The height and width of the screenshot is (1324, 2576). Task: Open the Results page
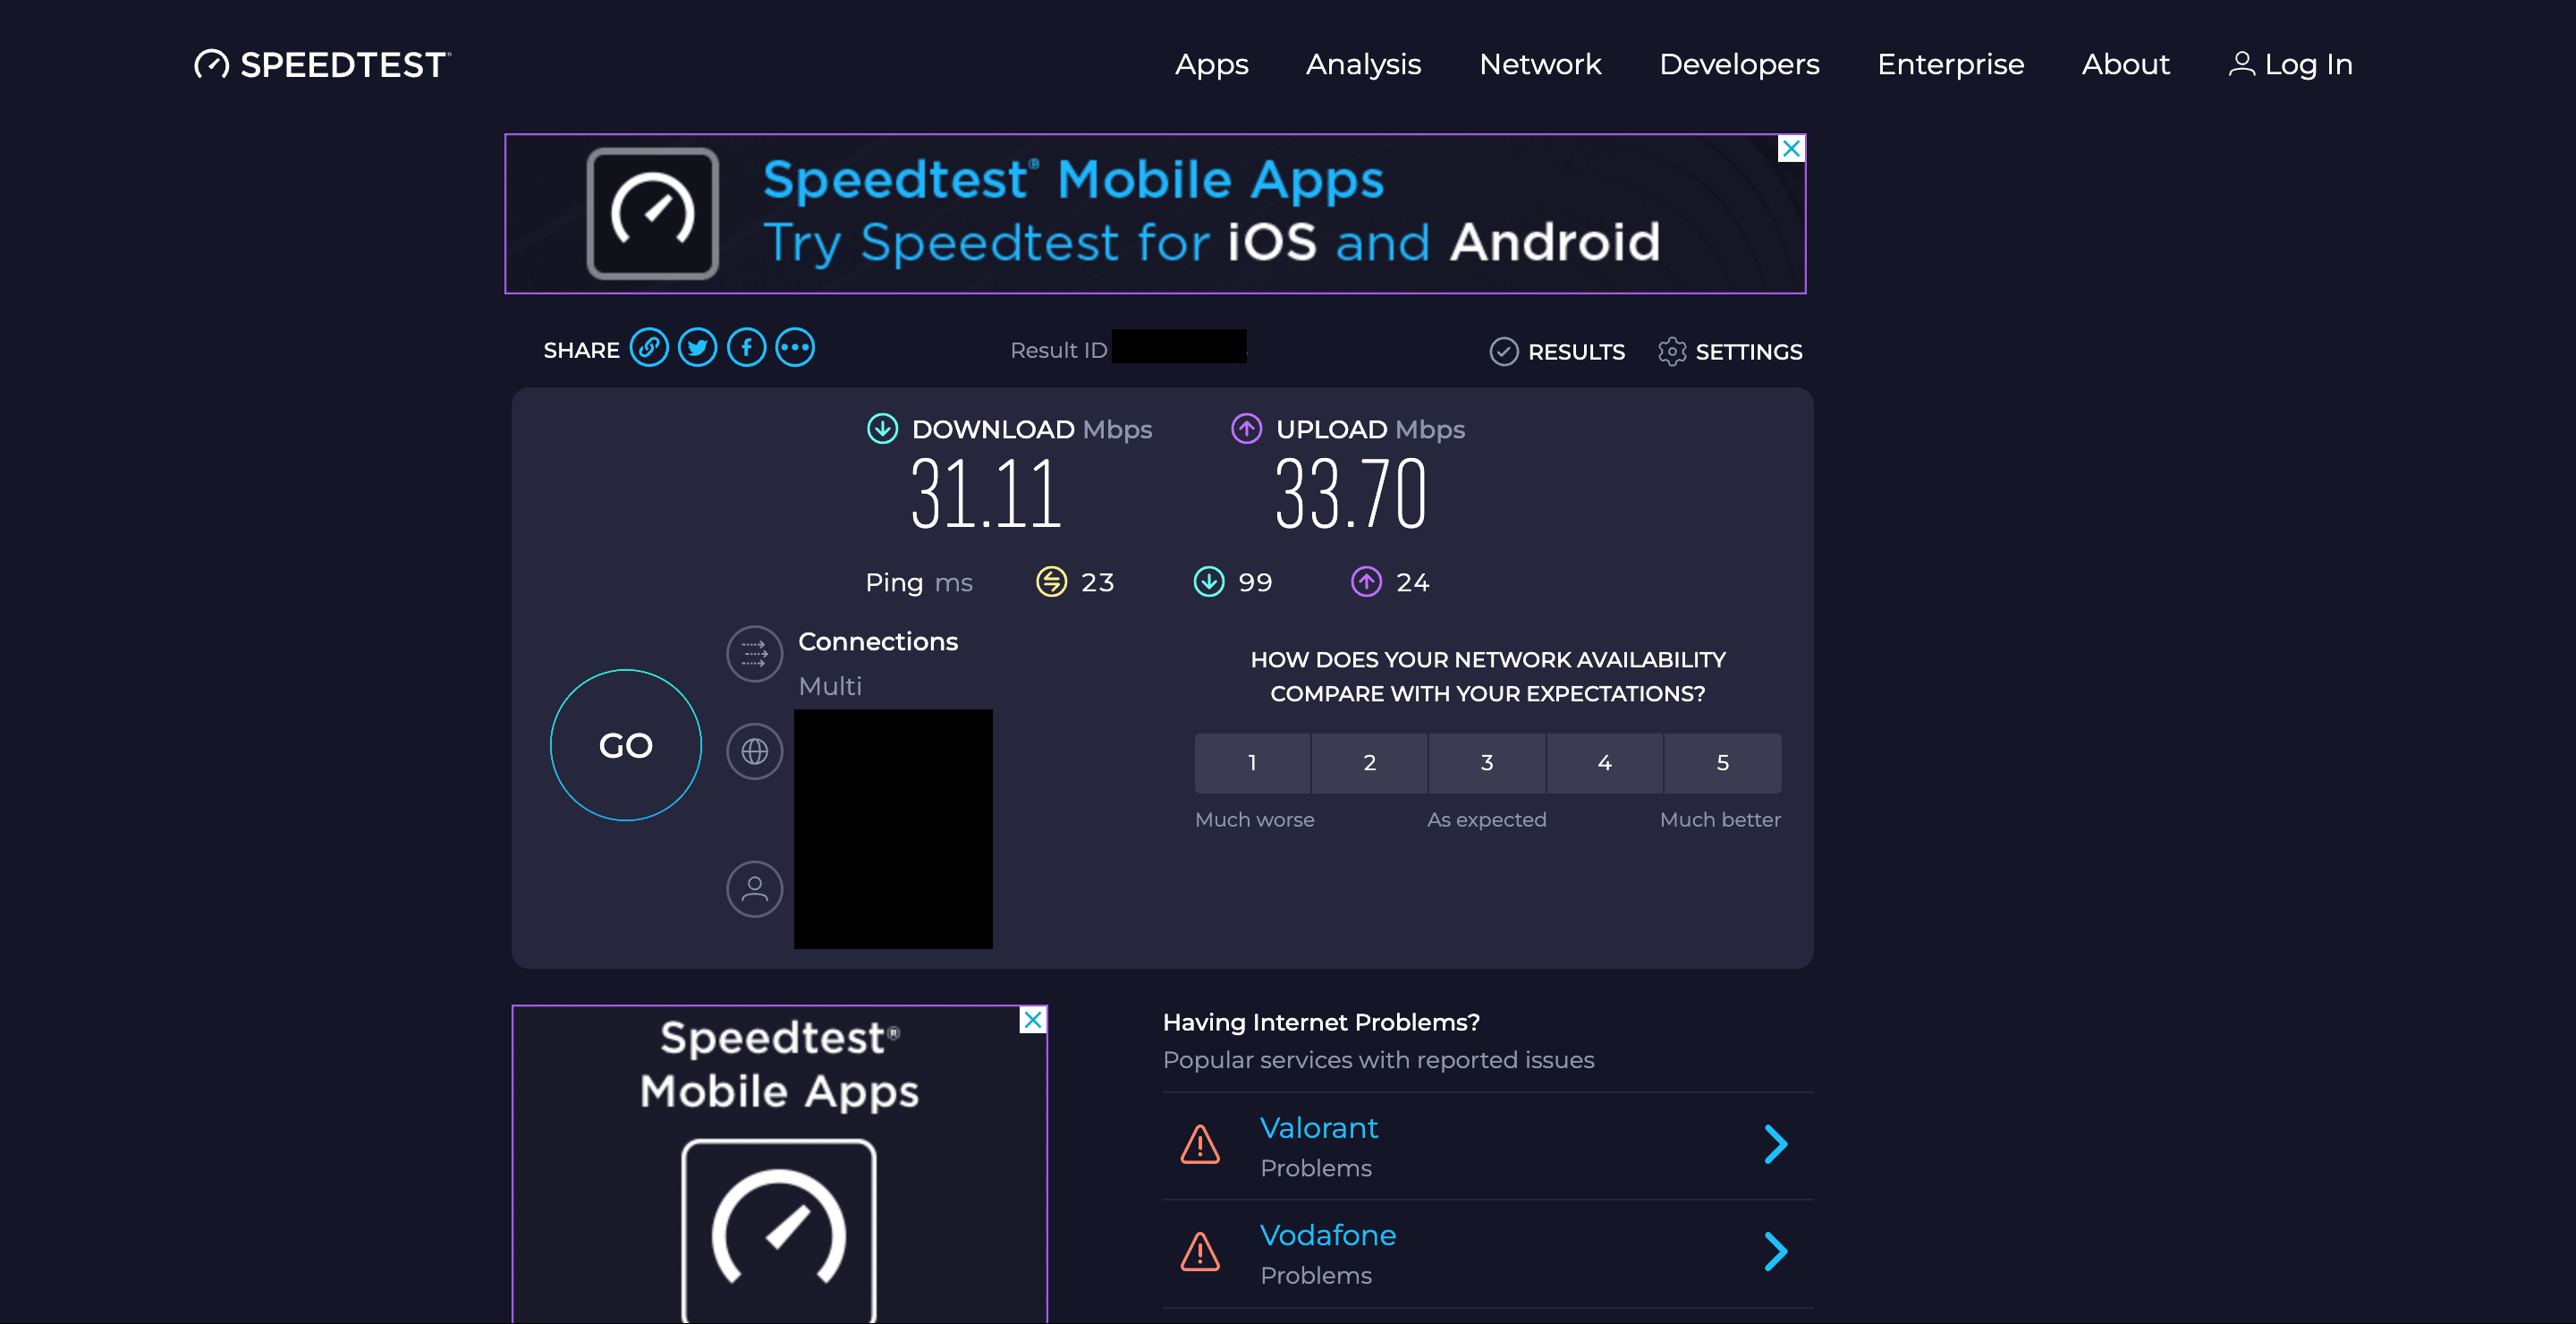point(1557,352)
